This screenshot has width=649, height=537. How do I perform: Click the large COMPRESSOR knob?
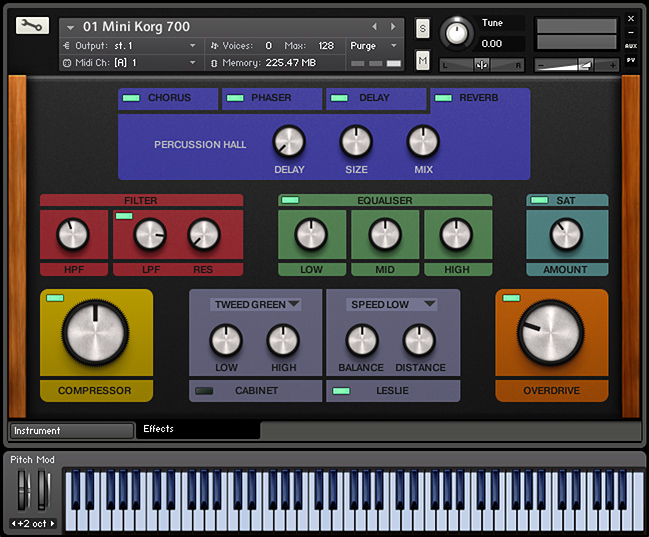click(95, 332)
